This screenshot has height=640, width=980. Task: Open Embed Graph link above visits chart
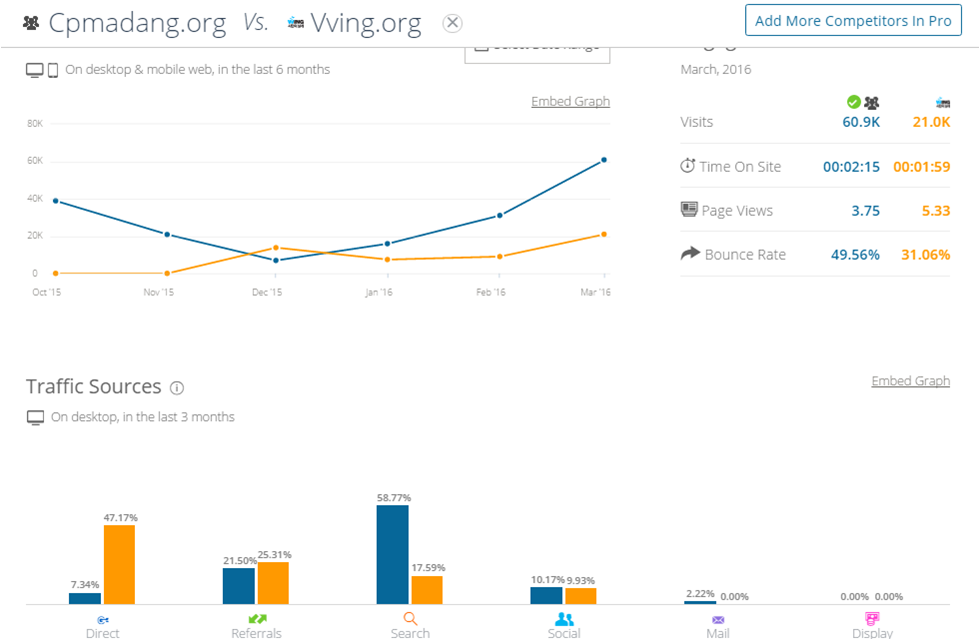(570, 101)
